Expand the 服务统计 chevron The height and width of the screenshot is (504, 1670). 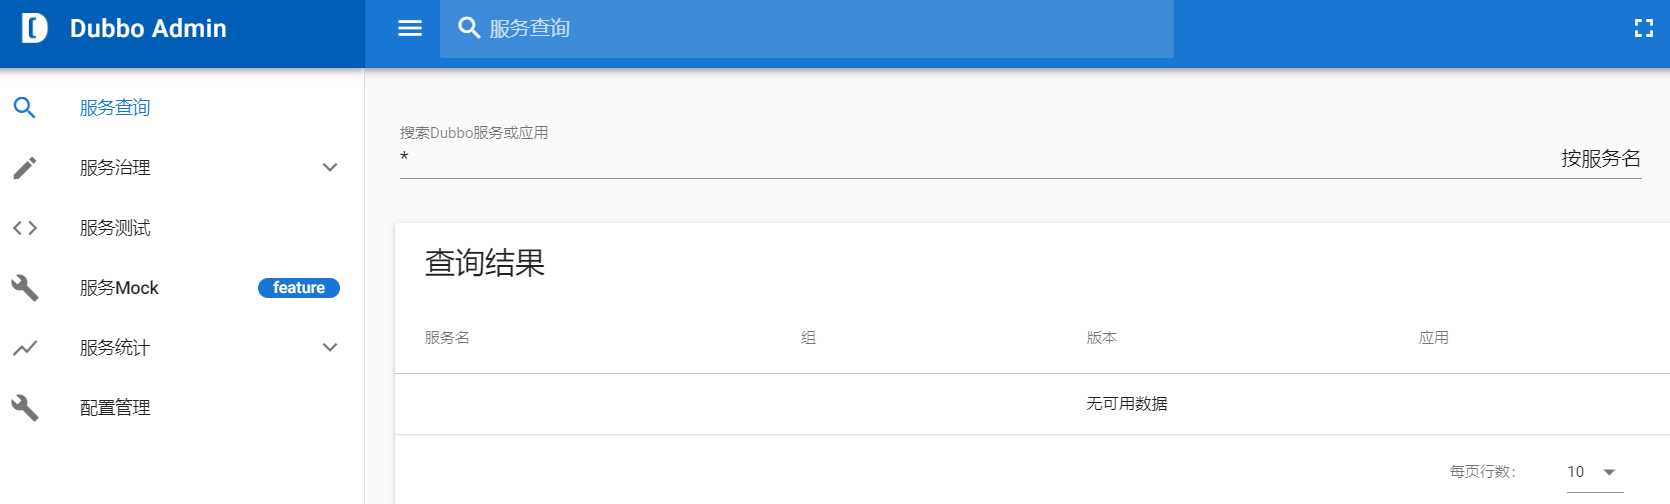coord(330,347)
